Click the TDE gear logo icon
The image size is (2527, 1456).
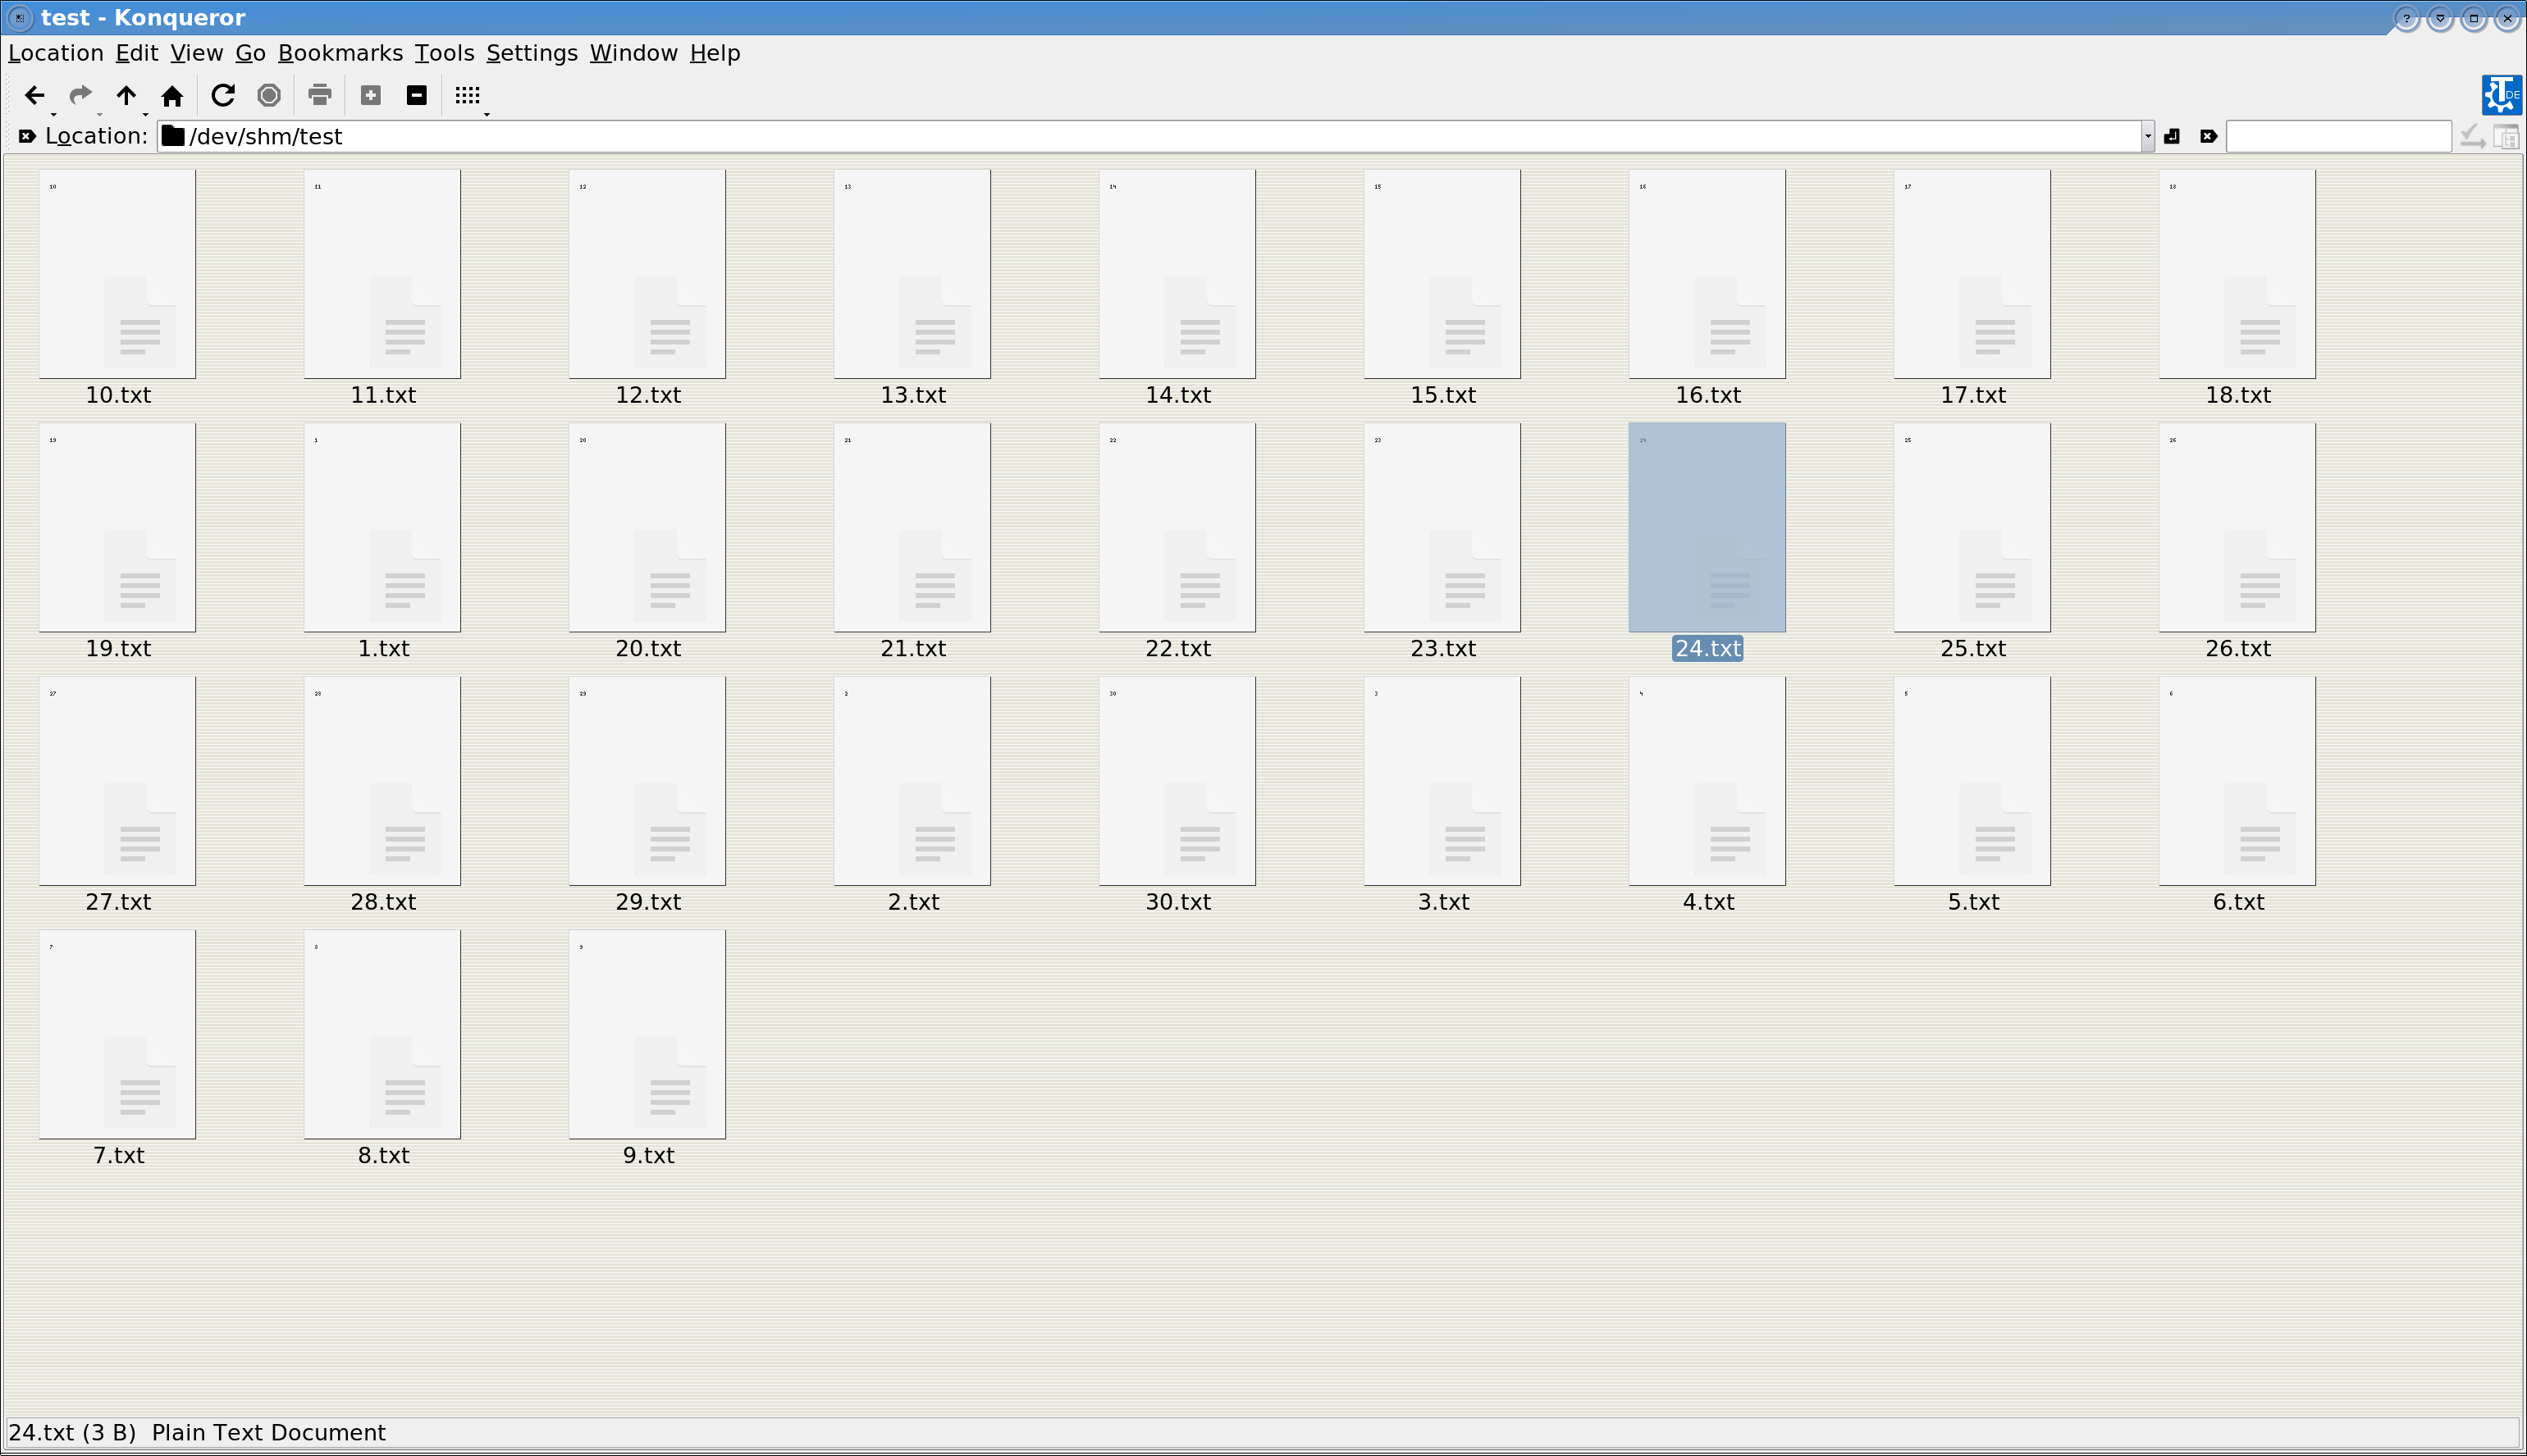2501,95
